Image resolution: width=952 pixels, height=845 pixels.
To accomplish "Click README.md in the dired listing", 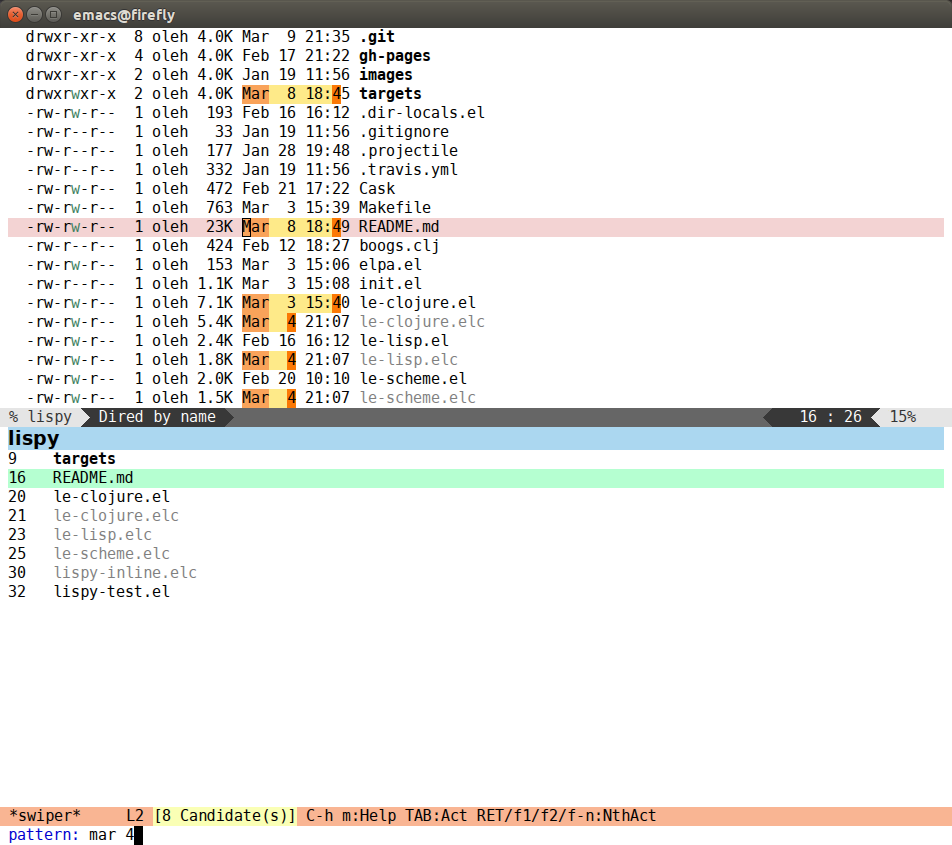I will tap(399, 227).
